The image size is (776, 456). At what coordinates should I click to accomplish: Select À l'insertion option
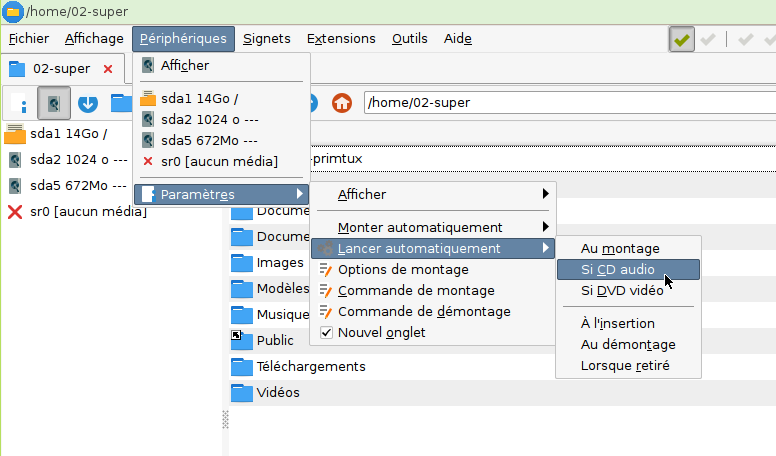[x=628, y=323]
